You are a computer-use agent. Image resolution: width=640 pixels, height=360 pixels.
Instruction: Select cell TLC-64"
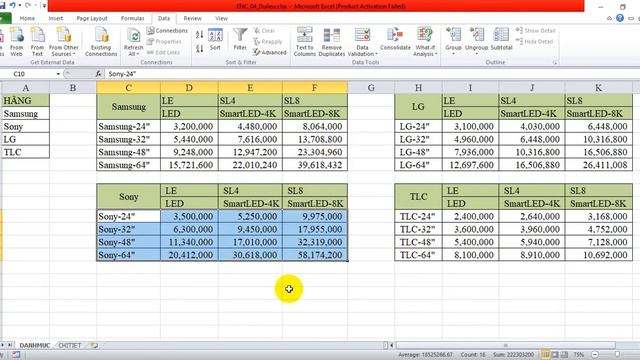pyautogui.click(x=418, y=255)
